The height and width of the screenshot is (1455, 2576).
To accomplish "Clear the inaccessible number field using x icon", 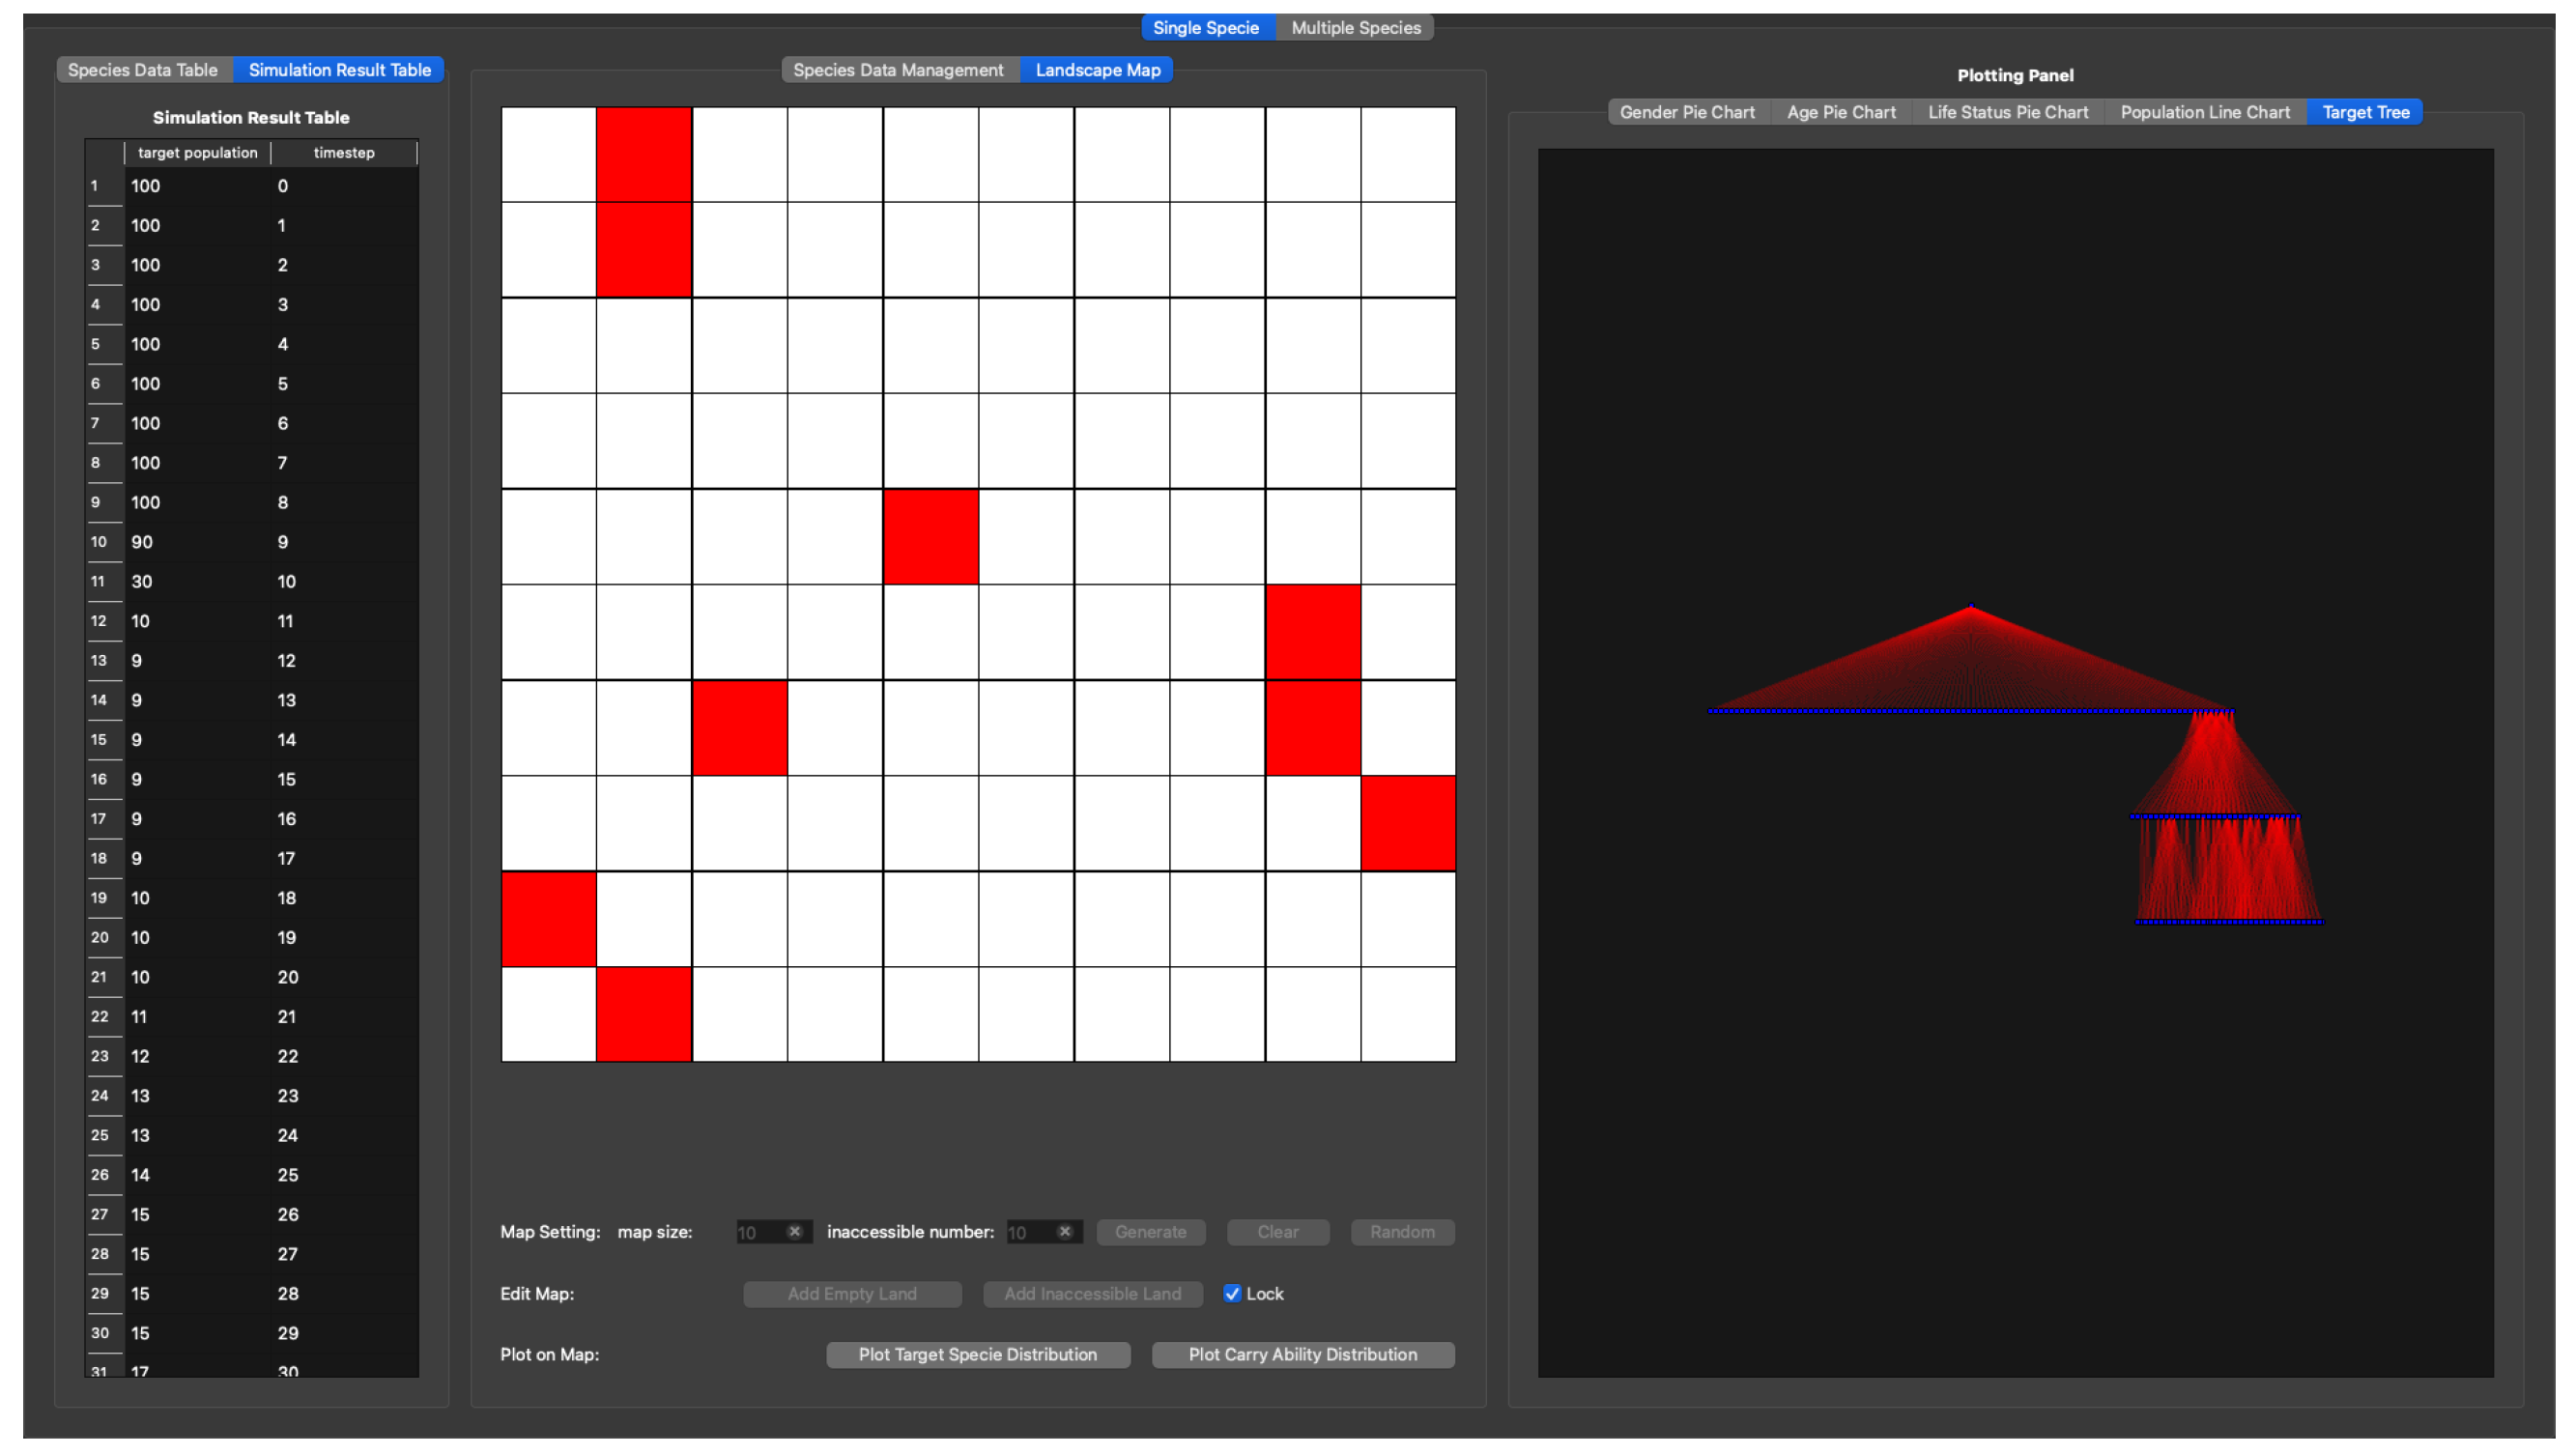I will click(x=1065, y=1231).
